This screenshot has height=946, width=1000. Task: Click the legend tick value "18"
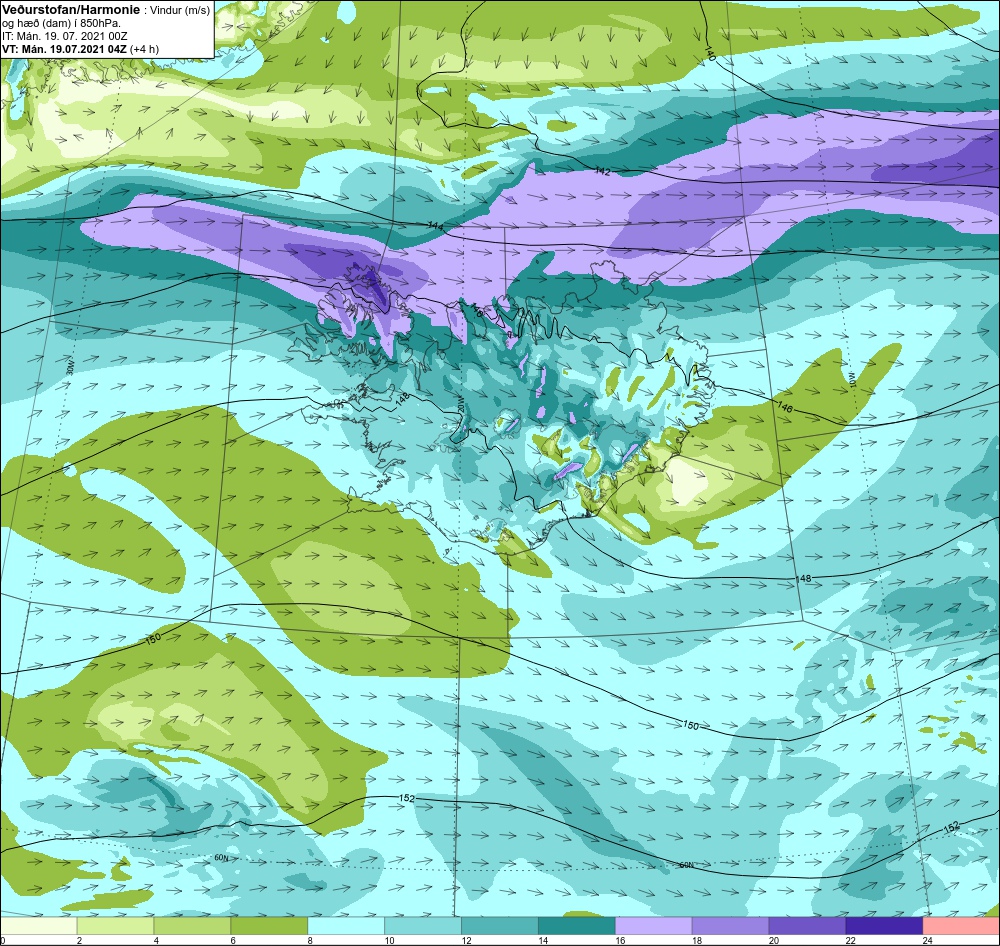pyautogui.click(x=696, y=940)
